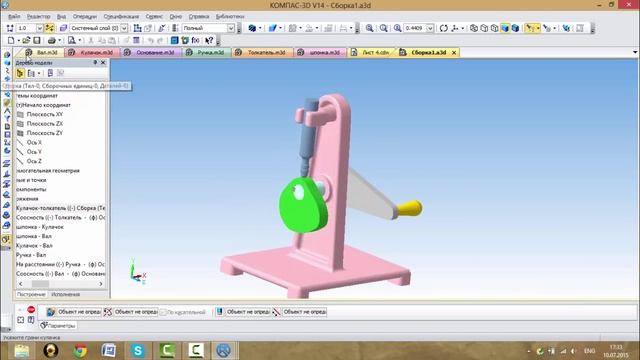Click the Zoom in magnifier icon
640x360 pixels.
pos(369,28)
